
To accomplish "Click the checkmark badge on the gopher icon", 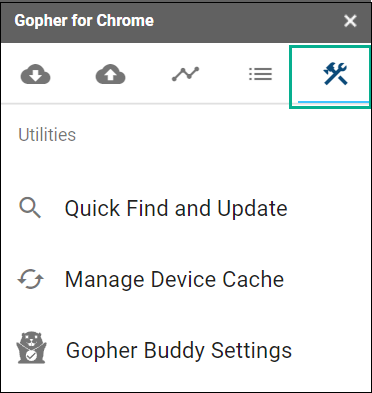I will point(32,357).
